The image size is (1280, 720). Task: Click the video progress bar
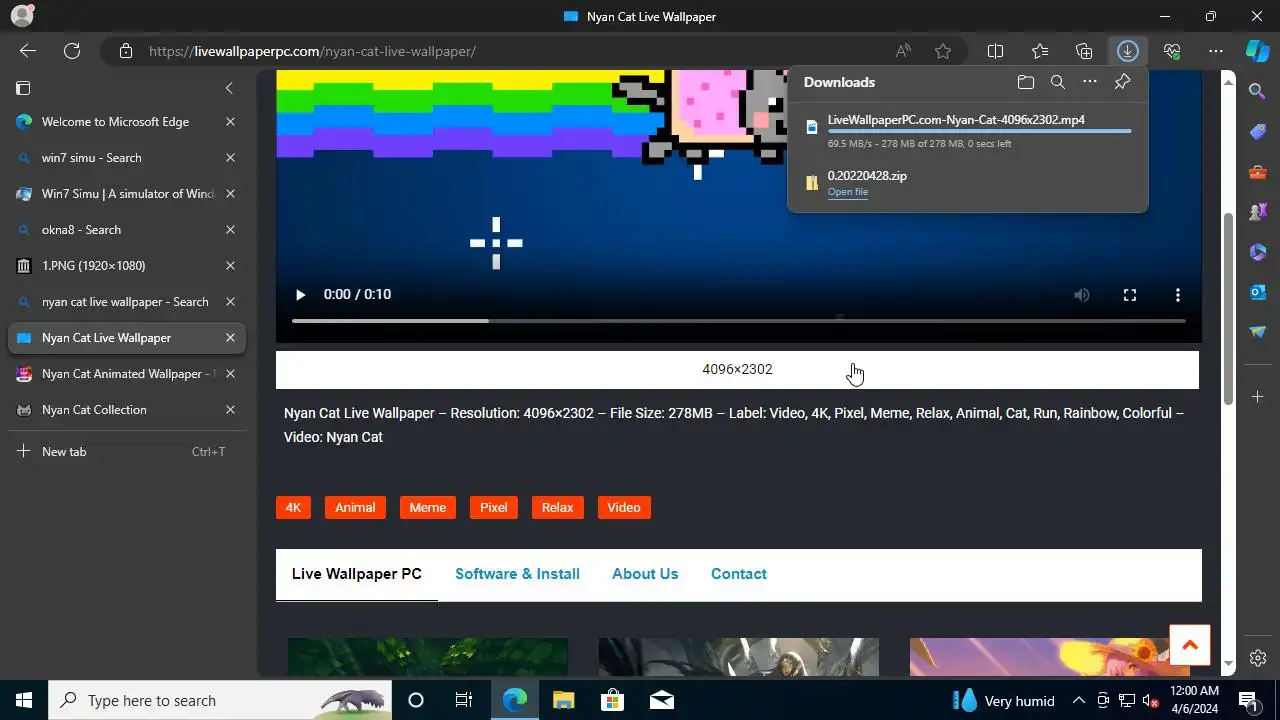739,321
